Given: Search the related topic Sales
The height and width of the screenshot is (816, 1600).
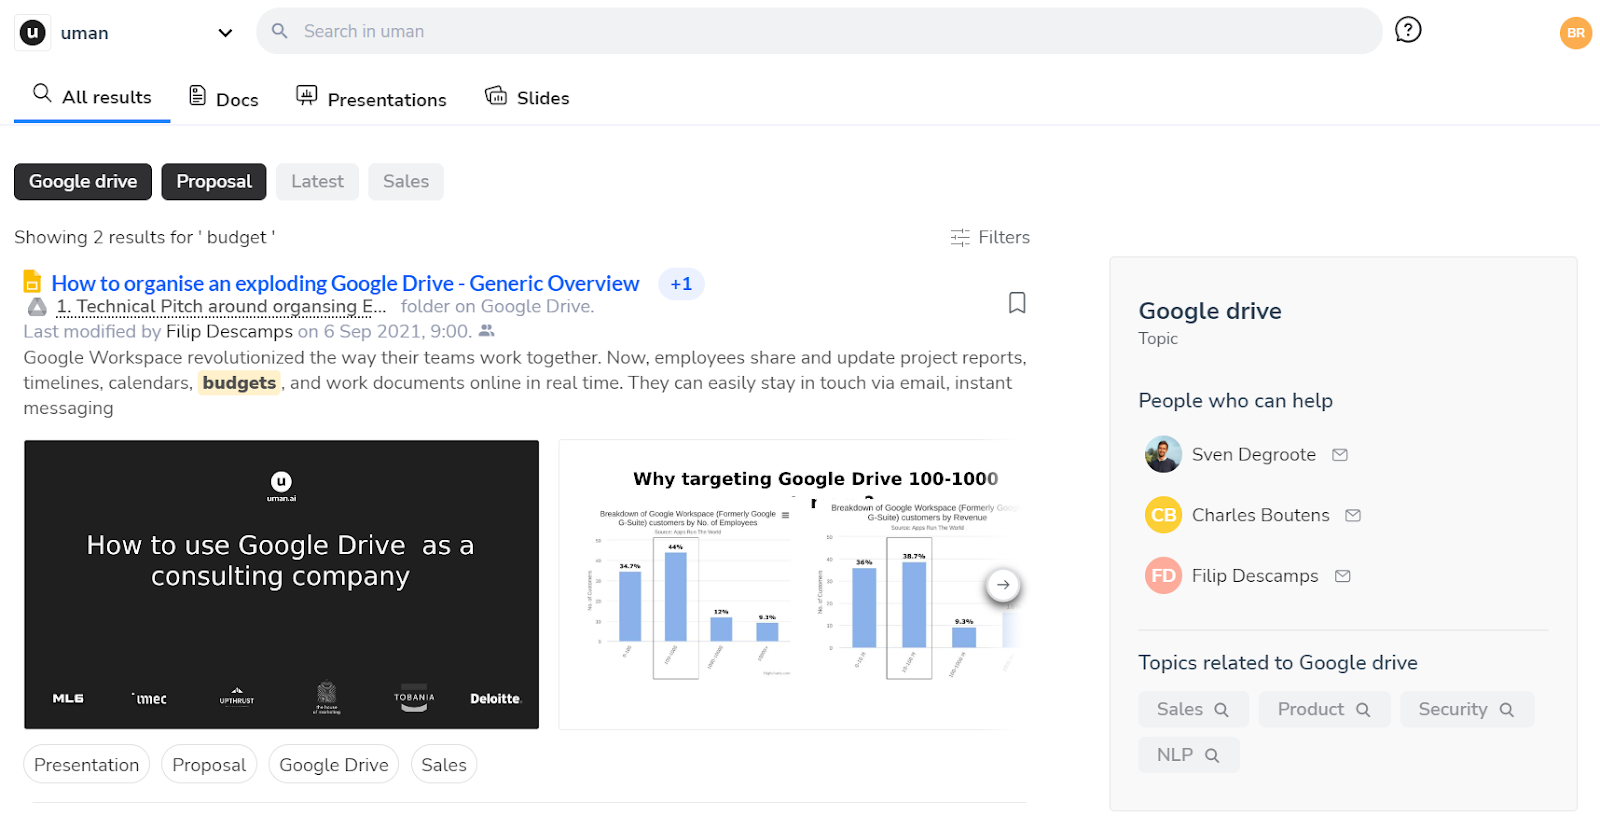Looking at the screenshot, I should point(1193,709).
